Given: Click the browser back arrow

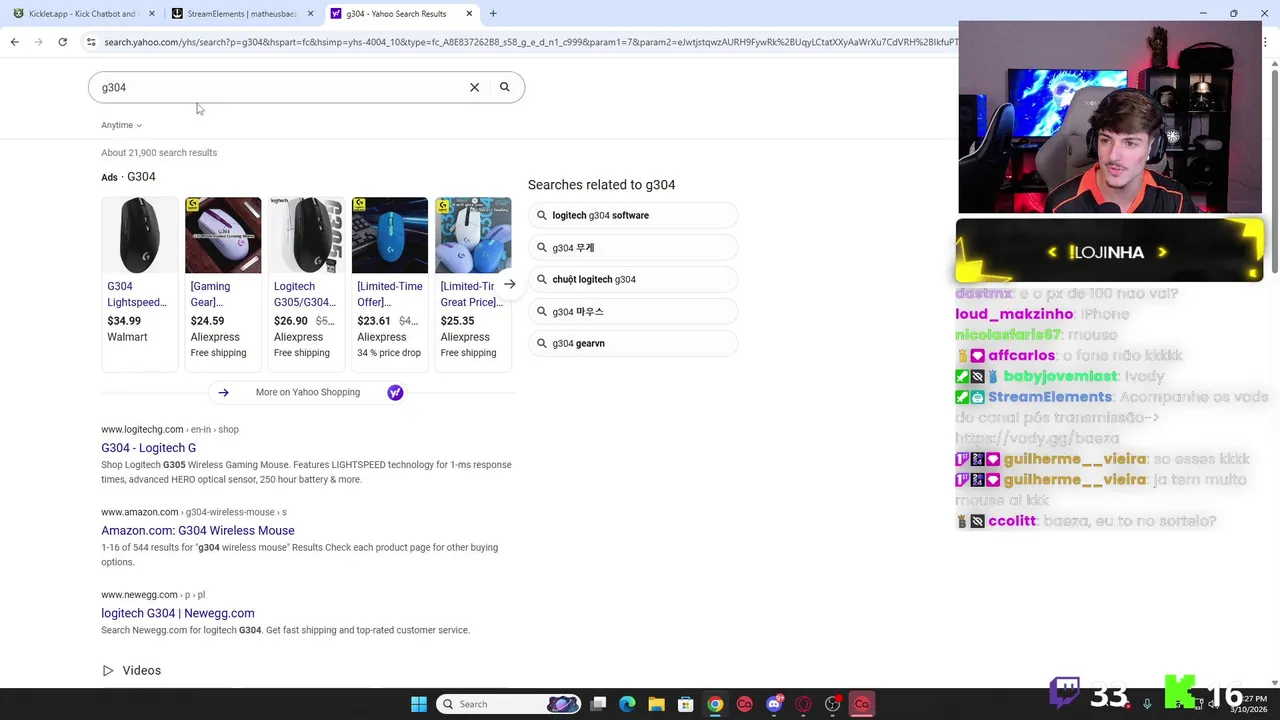Looking at the screenshot, I should pos(14,42).
